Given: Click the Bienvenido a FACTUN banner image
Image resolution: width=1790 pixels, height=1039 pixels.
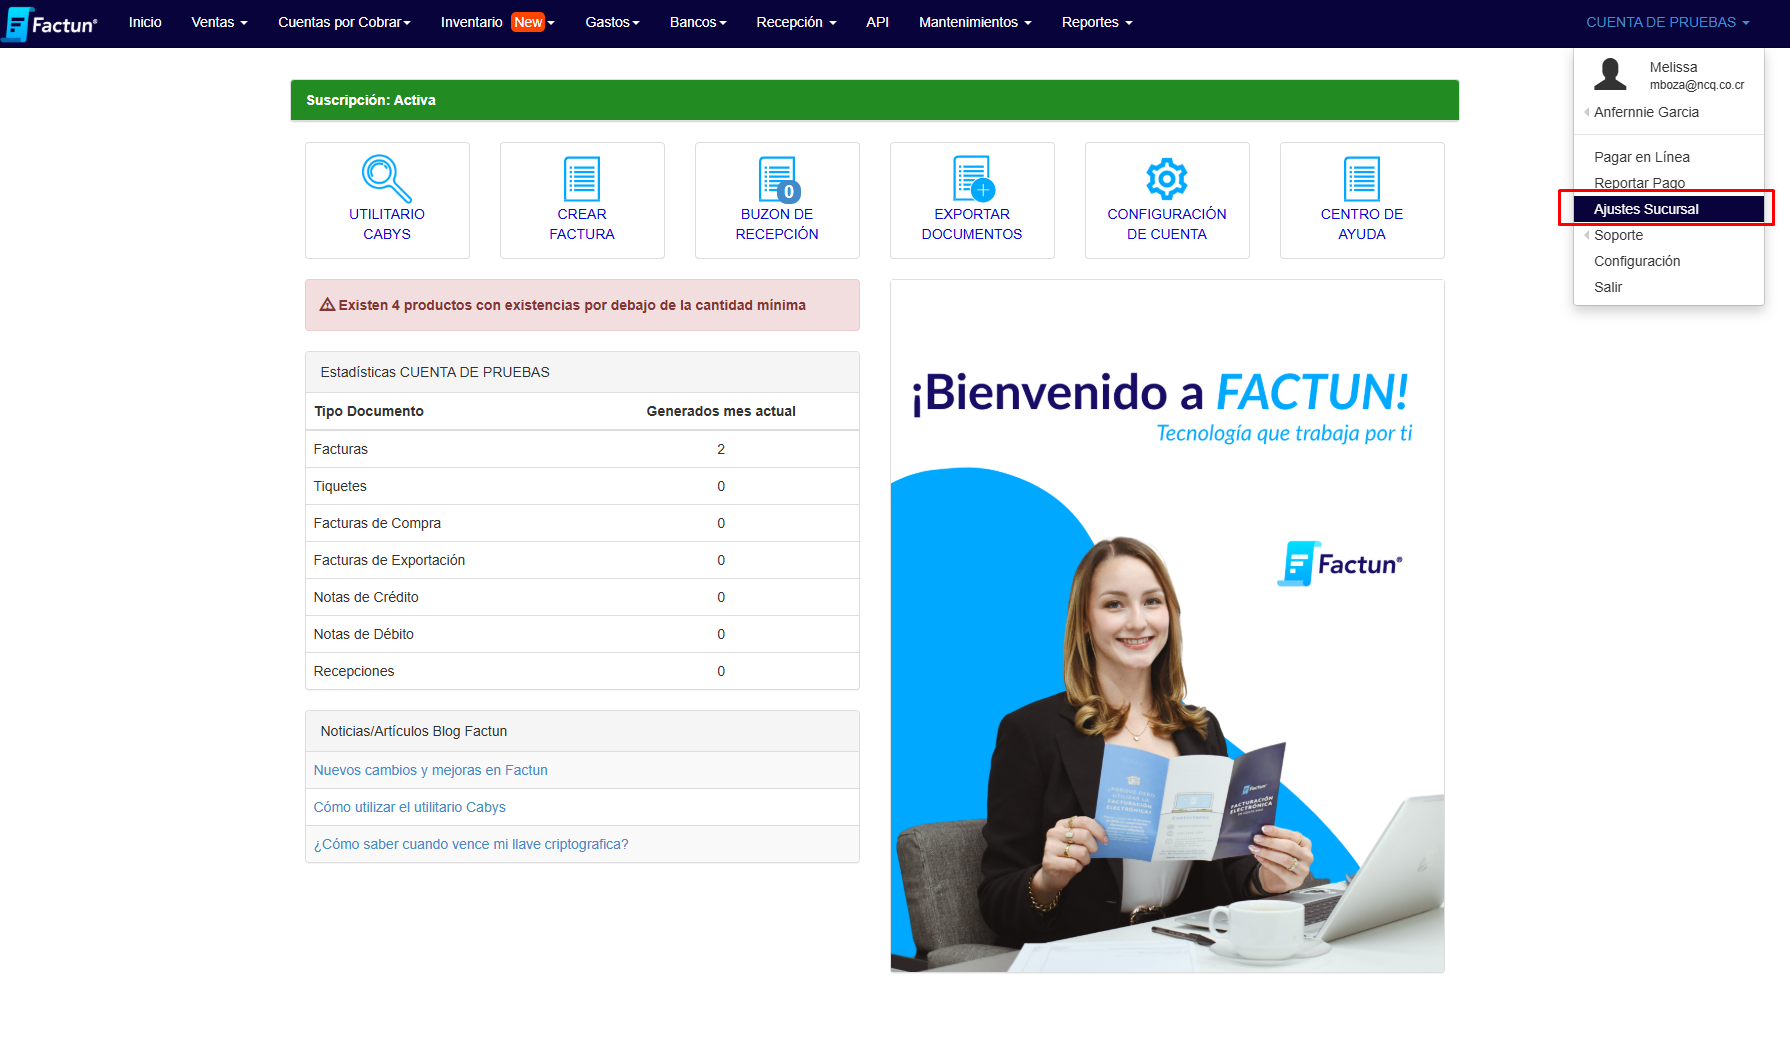Looking at the screenshot, I should click(x=1167, y=626).
